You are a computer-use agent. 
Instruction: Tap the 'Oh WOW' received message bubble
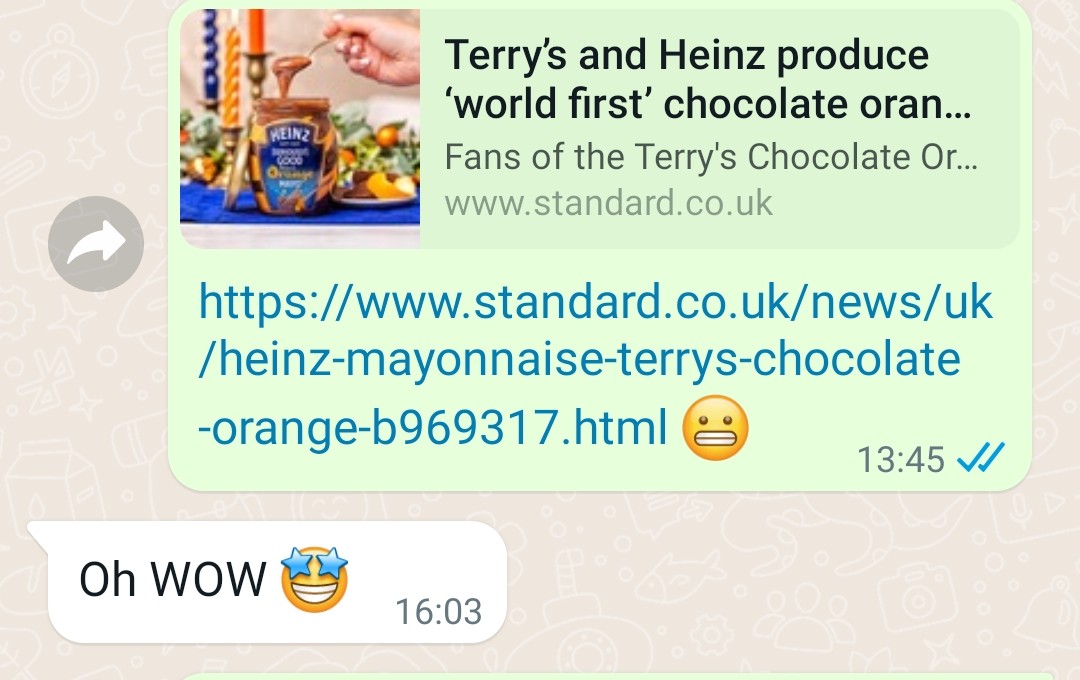click(x=277, y=582)
